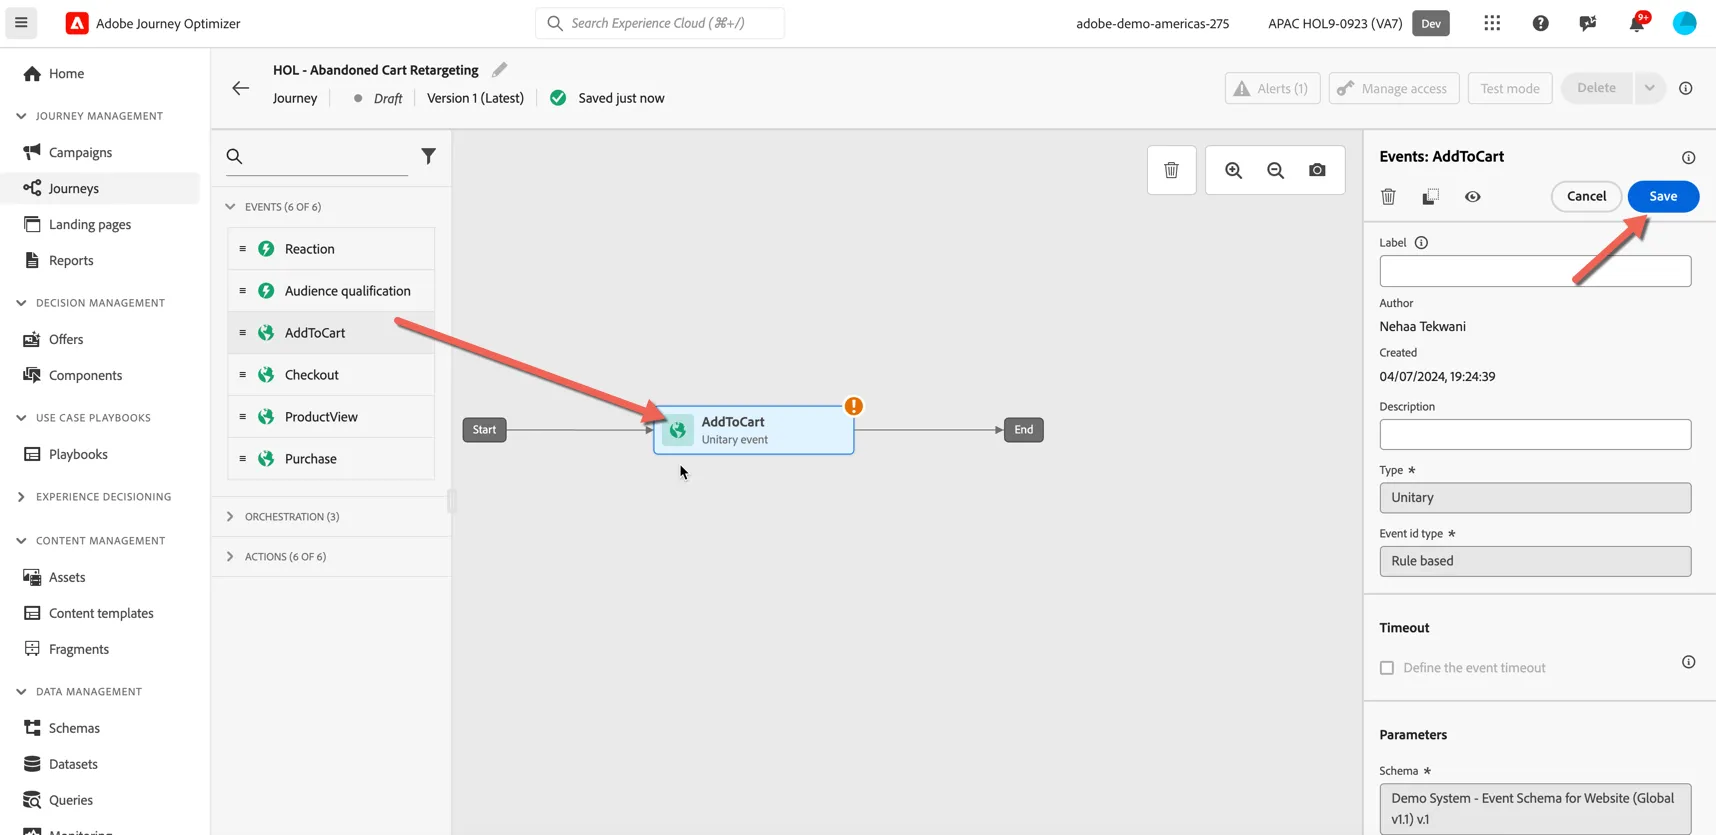Viewport: 1716px width, 835px height.
Task: Open the apps grid switcher
Action: coord(1492,23)
